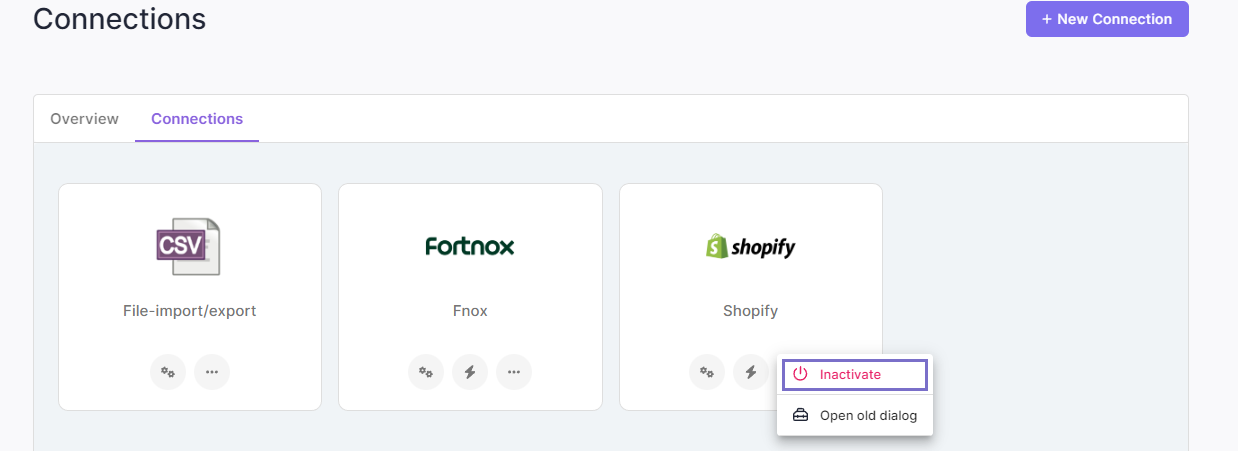Open three-dot menu on File-import/export card
This screenshot has height=451, width=1238.
(x=212, y=372)
